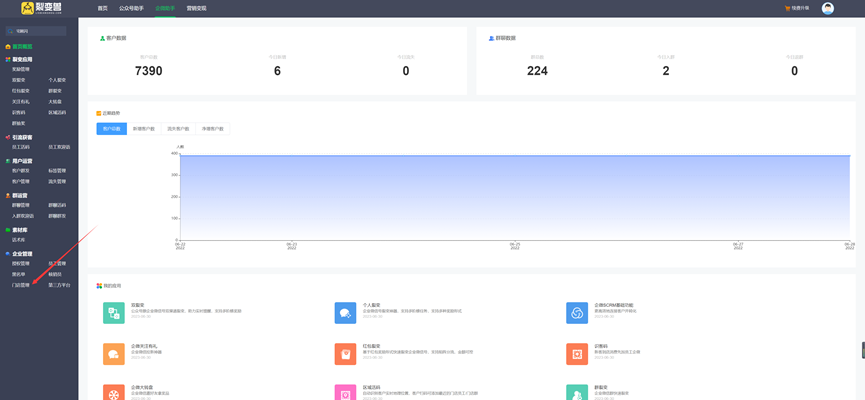
Task: Open the user avatar in the top right
Action: click(827, 8)
